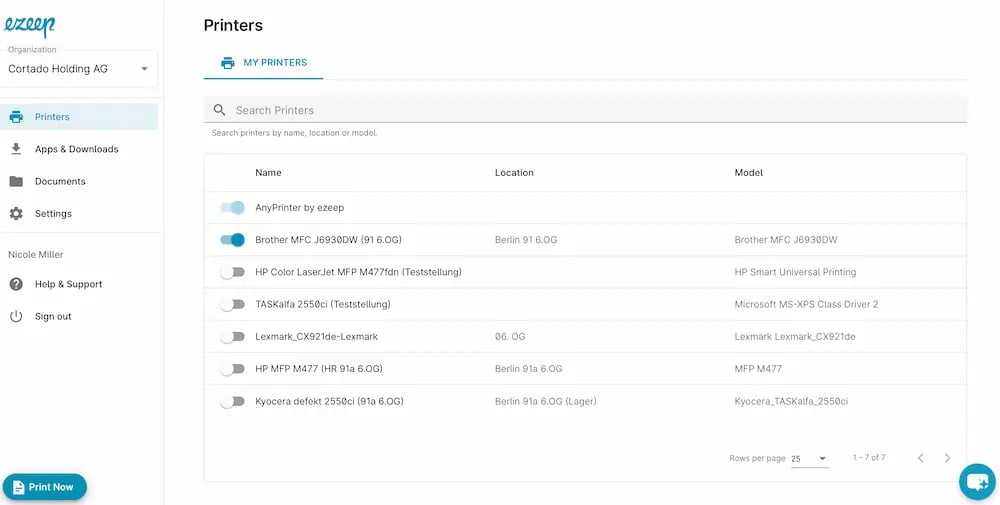The width and height of the screenshot is (1000, 505).
Task: Click the Documents folder icon
Action: pos(16,181)
